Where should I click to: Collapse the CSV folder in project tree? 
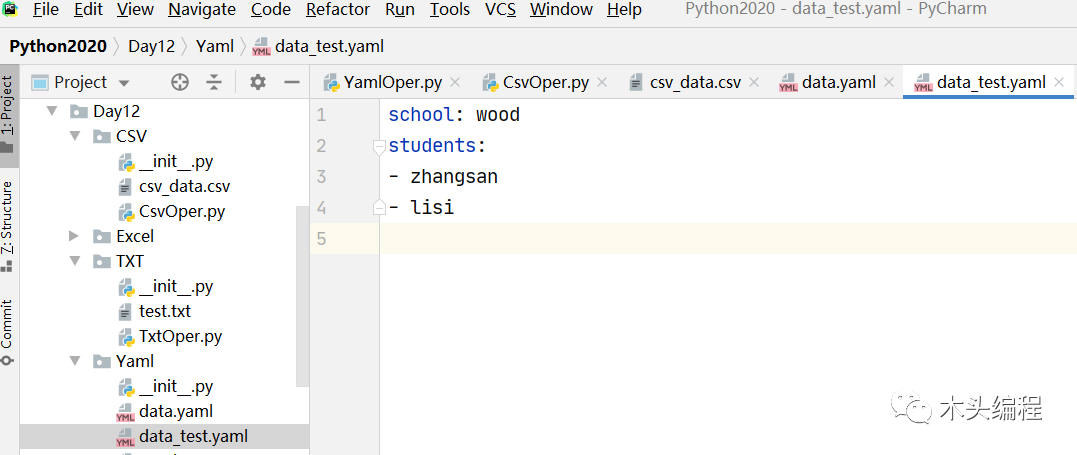(75, 136)
